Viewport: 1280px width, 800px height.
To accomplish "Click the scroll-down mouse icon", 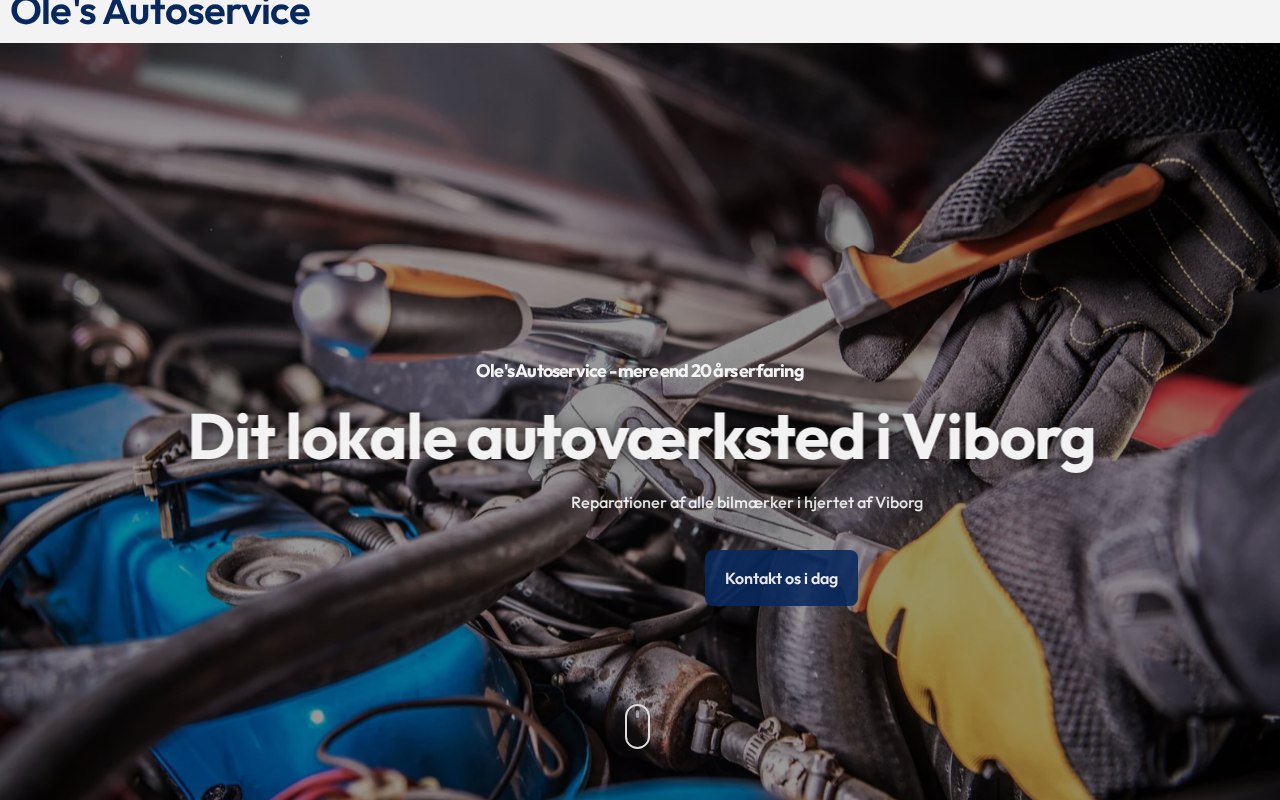I will pos(637,726).
